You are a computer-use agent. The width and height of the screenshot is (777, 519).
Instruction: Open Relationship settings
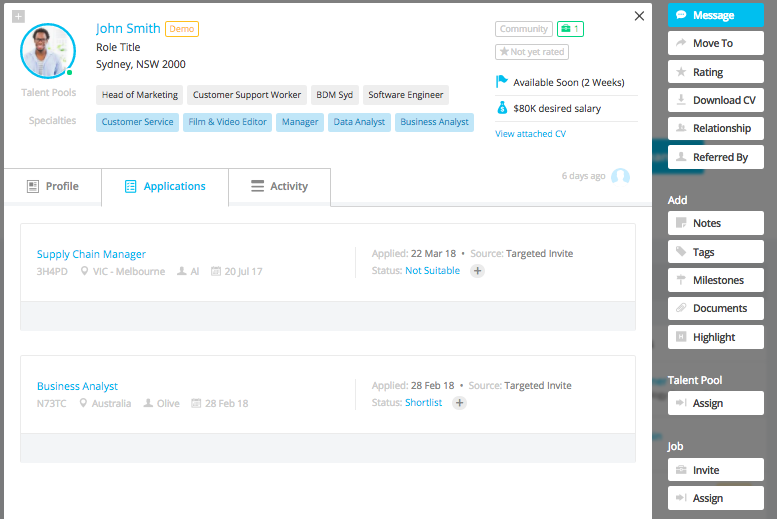[715, 128]
